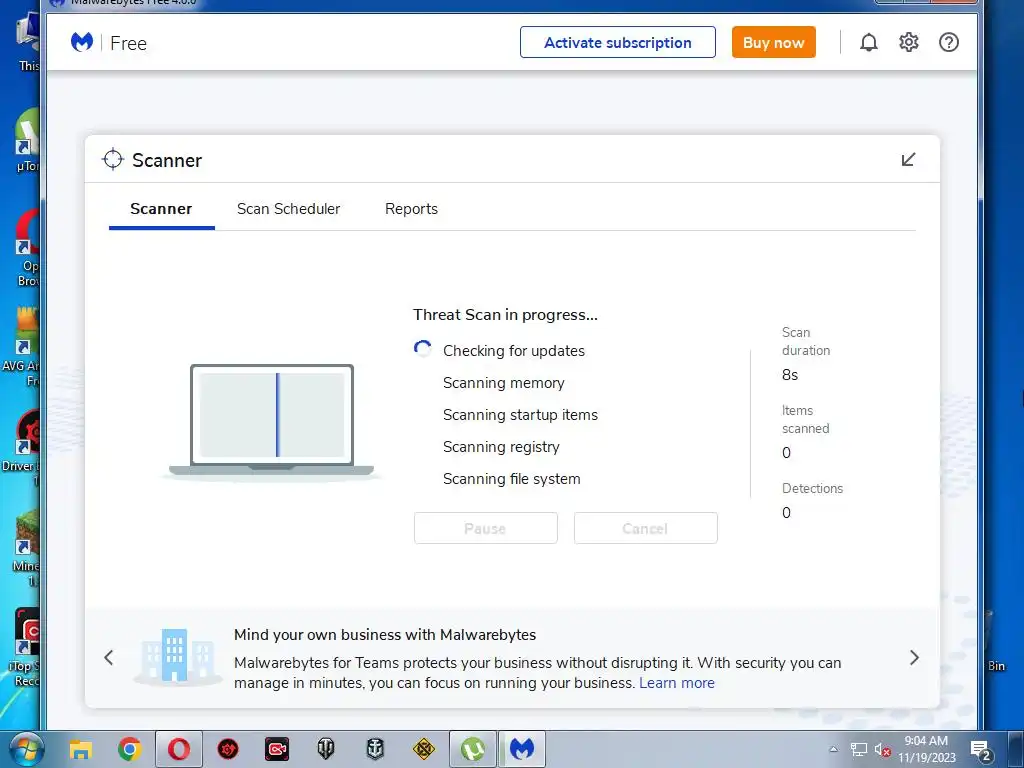
Task: Open Driver Booster gear taskbar icon
Action: pyautogui.click(x=228, y=749)
